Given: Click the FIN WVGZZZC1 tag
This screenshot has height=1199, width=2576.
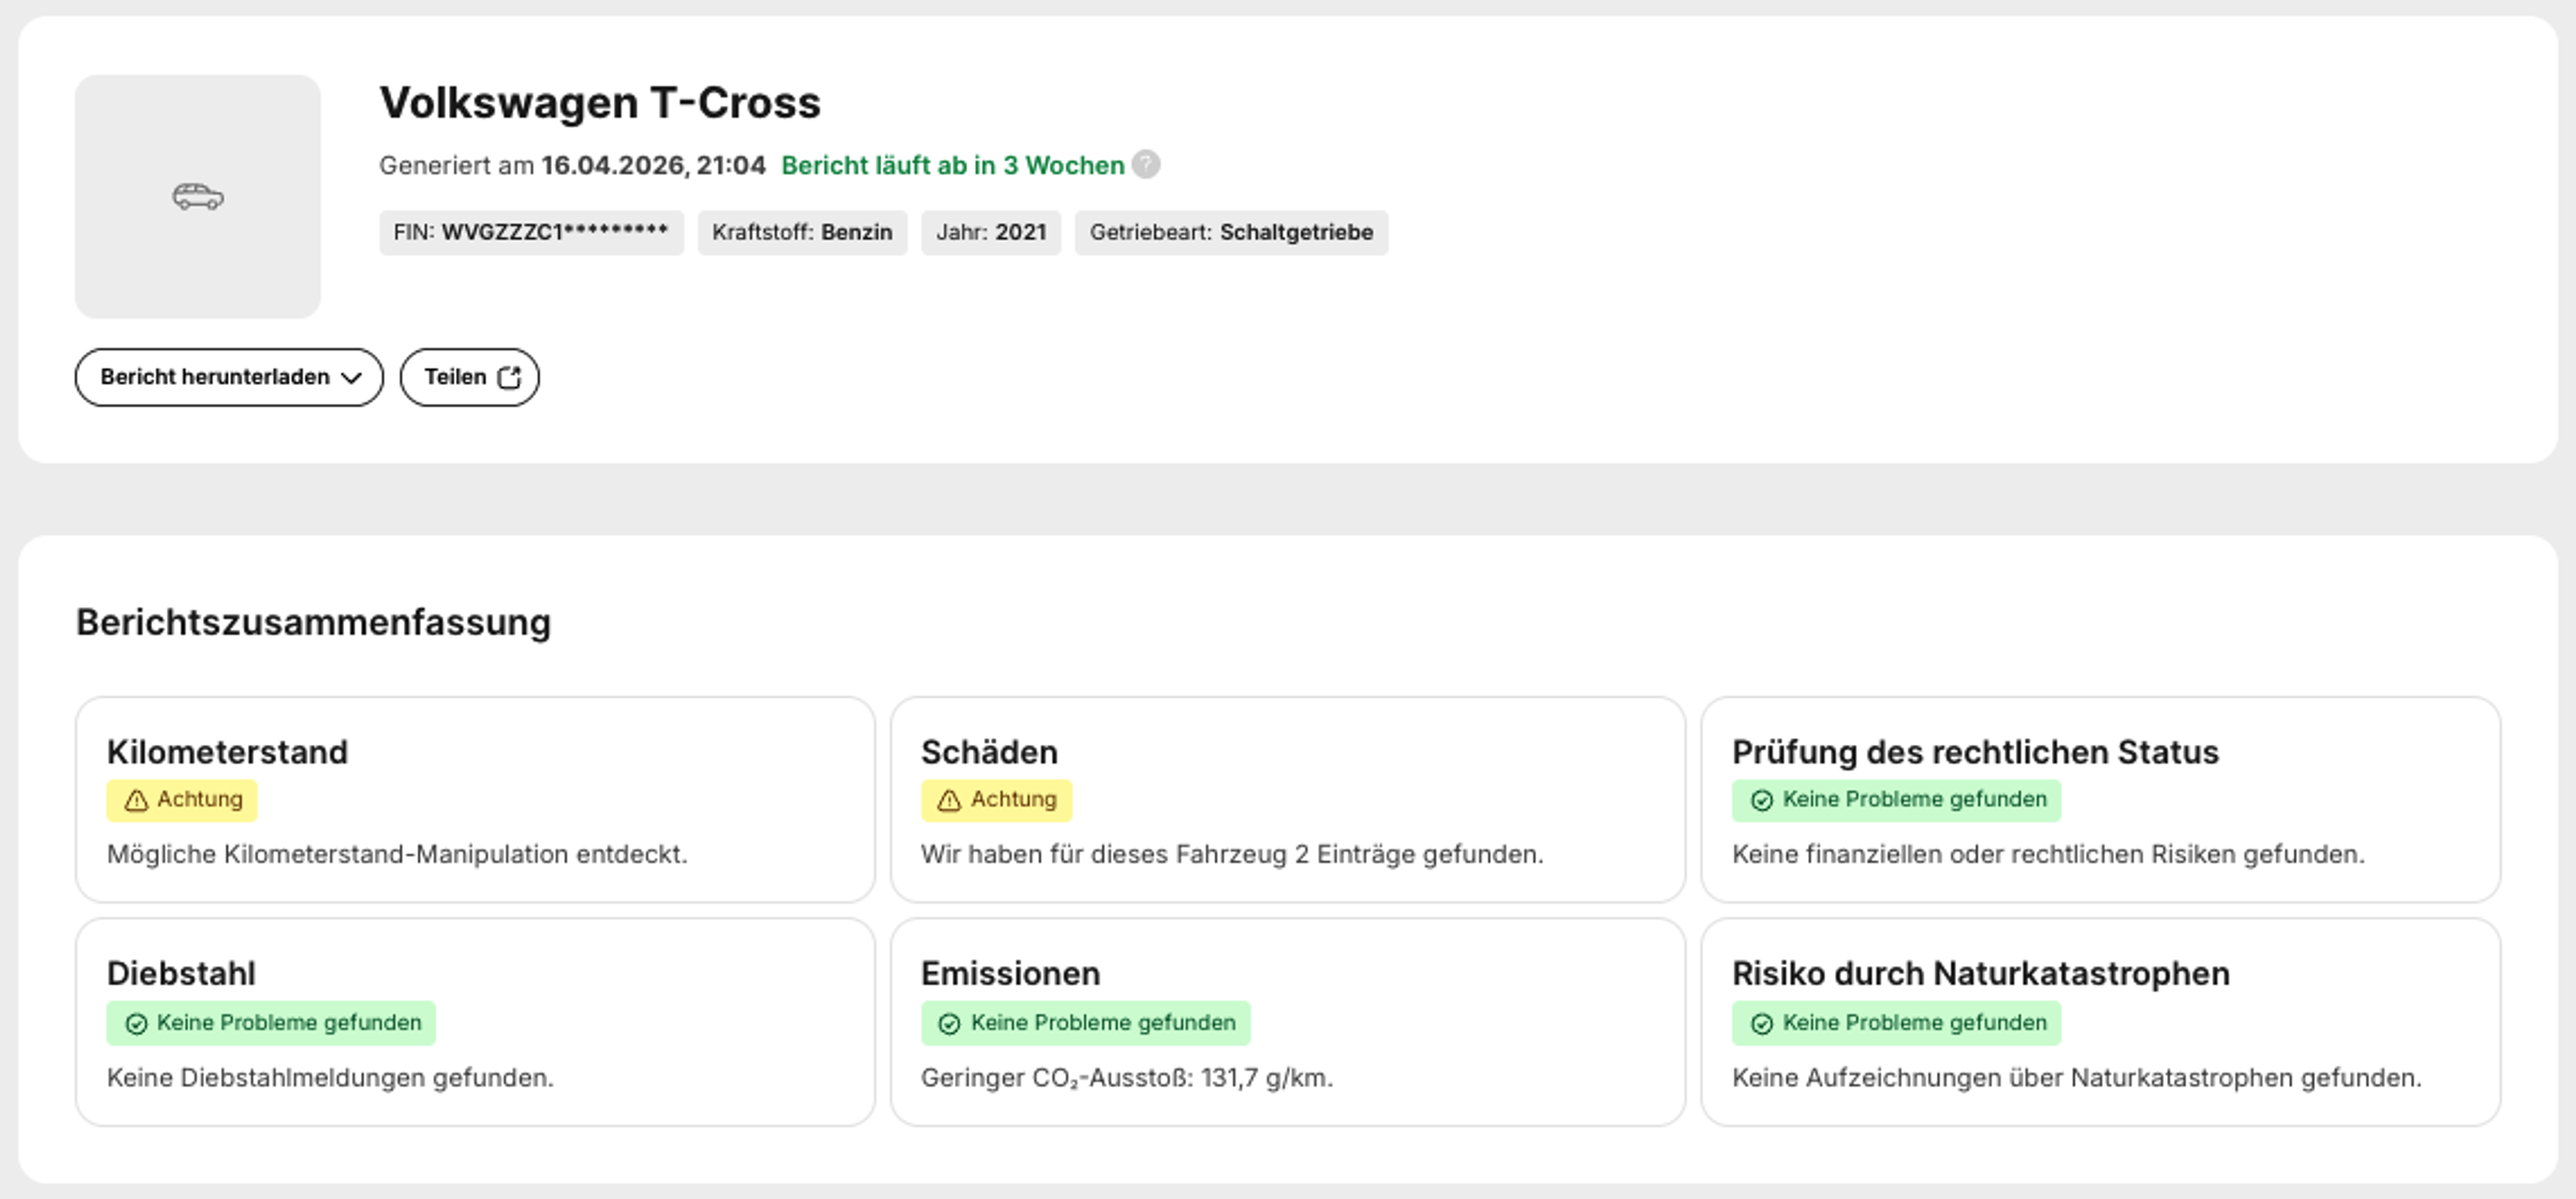Looking at the screenshot, I should (531, 232).
